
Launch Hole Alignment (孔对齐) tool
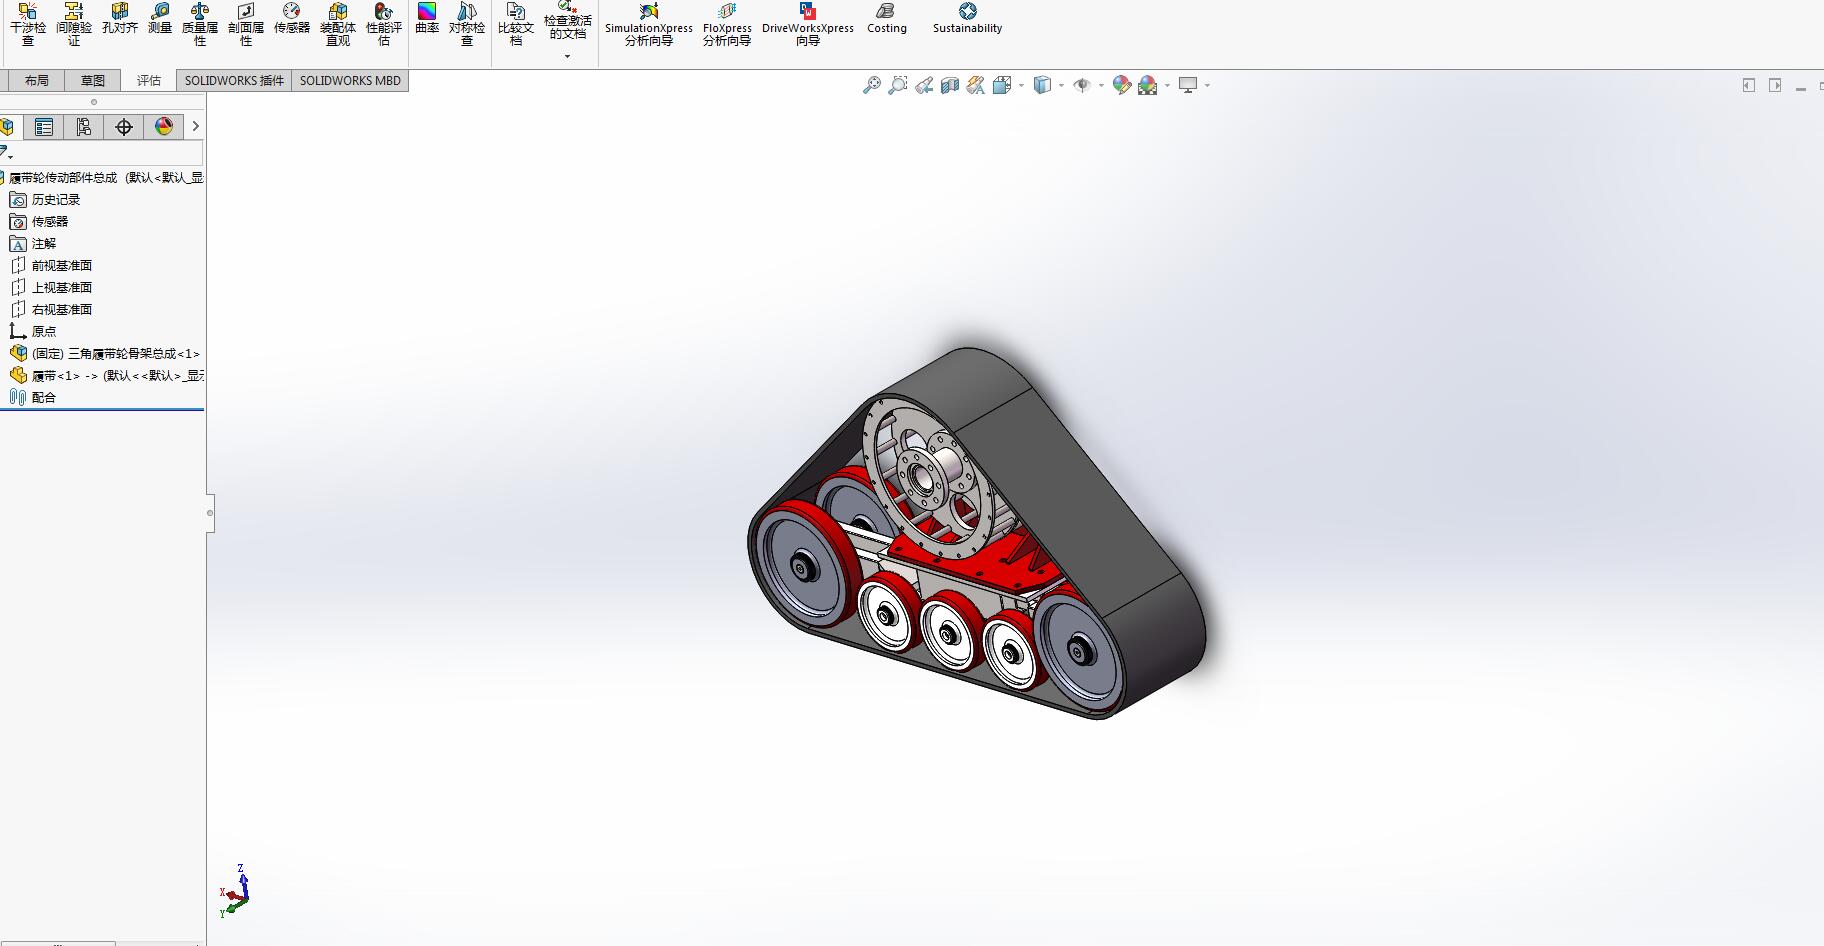pyautogui.click(x=120, y=19)
